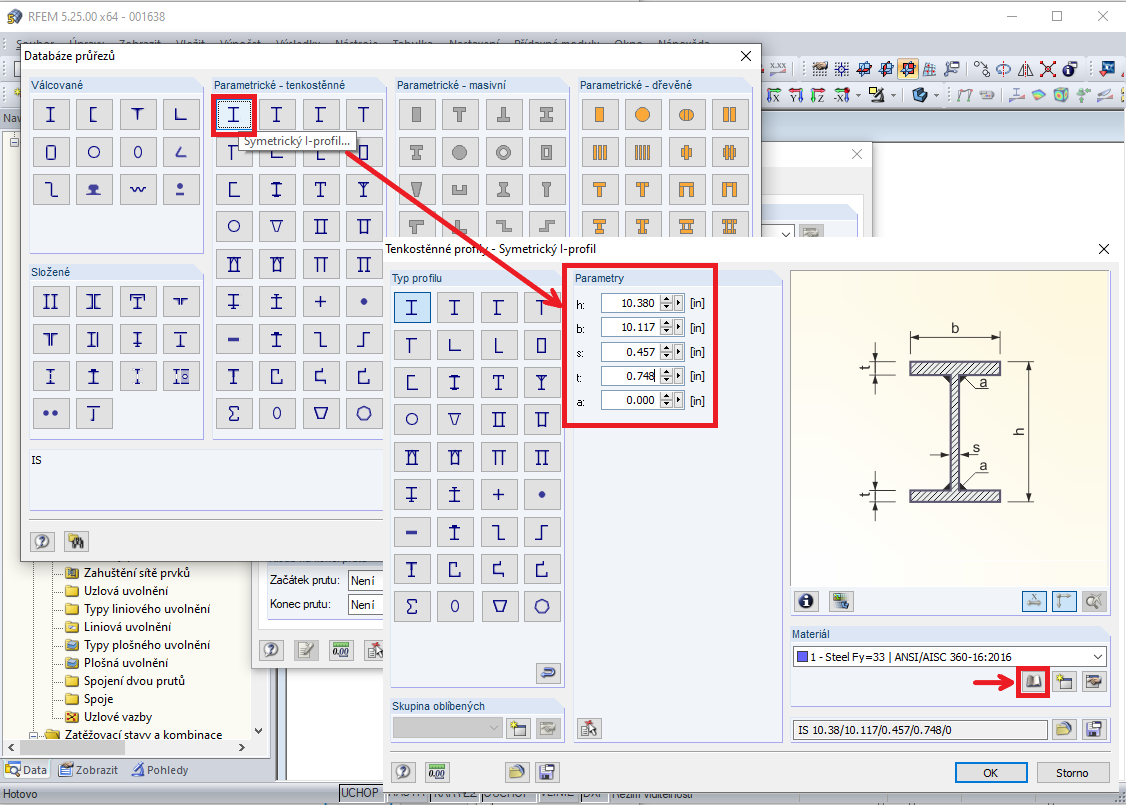1126x805 pixels.
Task: Switch to Zobrazit navigator tab
Action: (88, 770)
